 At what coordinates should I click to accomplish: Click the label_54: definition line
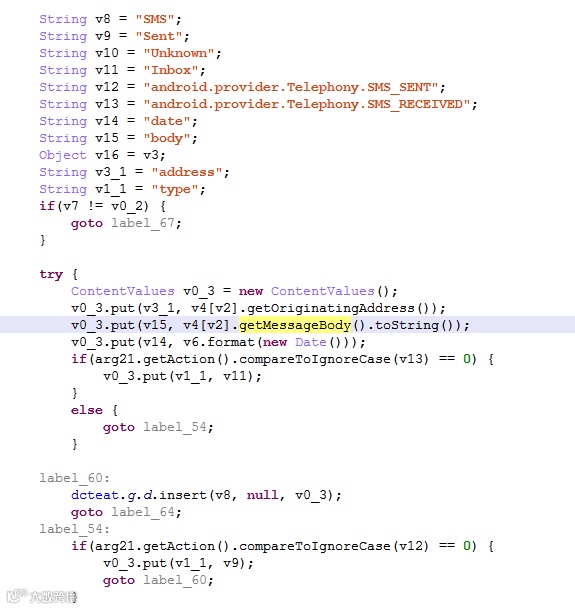75,529
